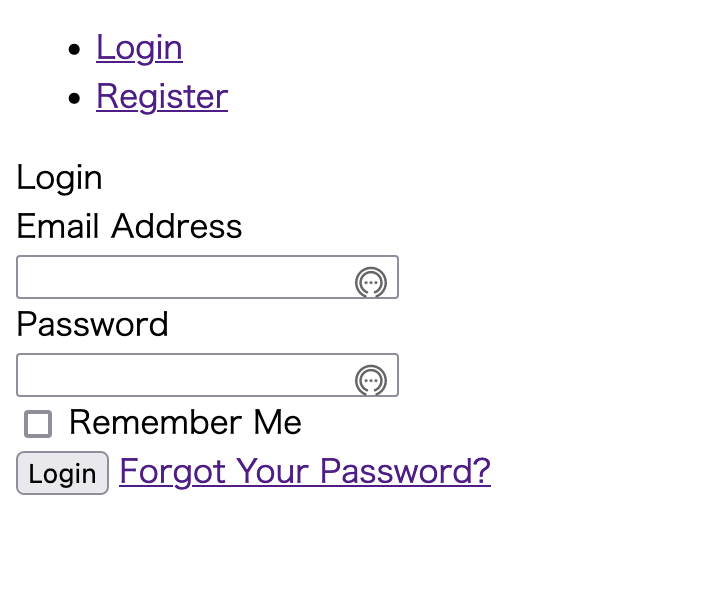Click the password manager icon in the password field

[x=371, y=380]
